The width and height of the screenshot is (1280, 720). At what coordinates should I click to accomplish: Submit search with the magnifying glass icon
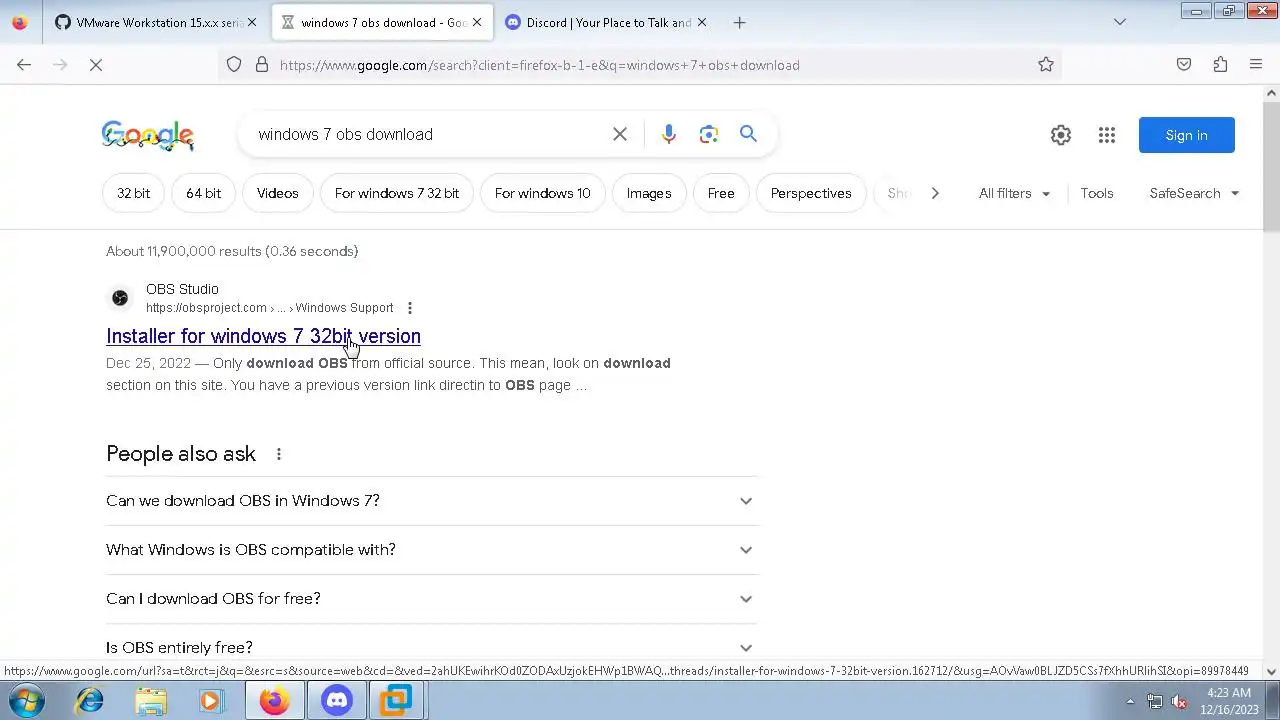[748, 134]
